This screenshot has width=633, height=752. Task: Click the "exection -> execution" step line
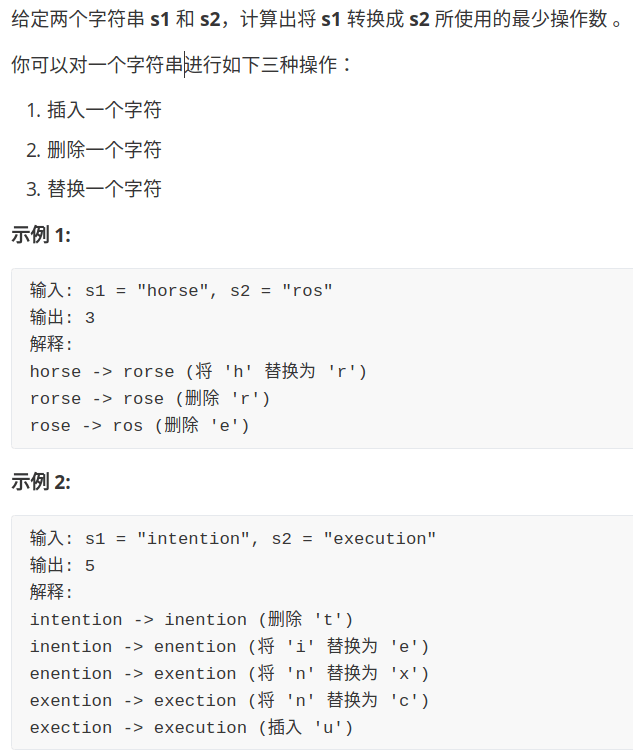(x=192, y=728)
